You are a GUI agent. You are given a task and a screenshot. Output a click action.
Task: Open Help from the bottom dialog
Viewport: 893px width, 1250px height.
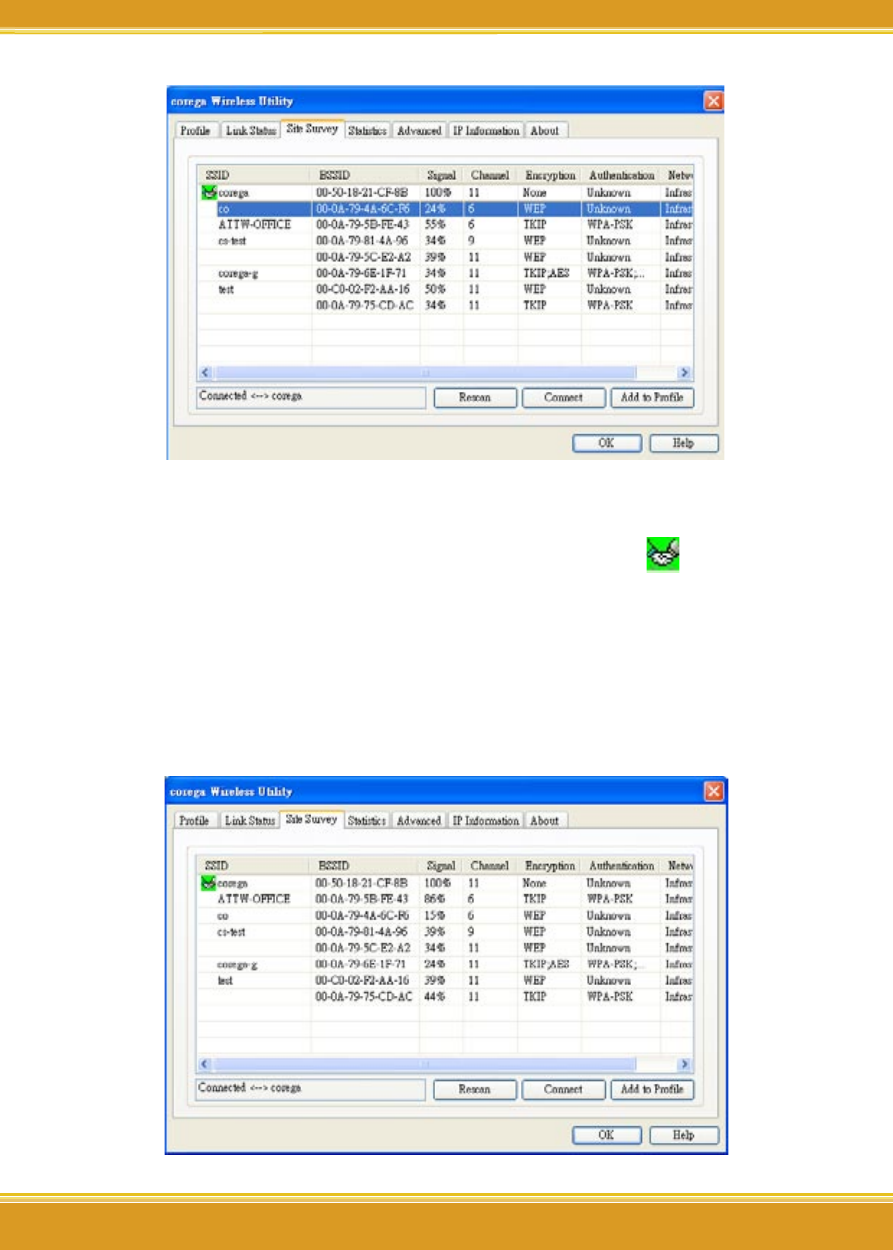(x=684, y=1135)
